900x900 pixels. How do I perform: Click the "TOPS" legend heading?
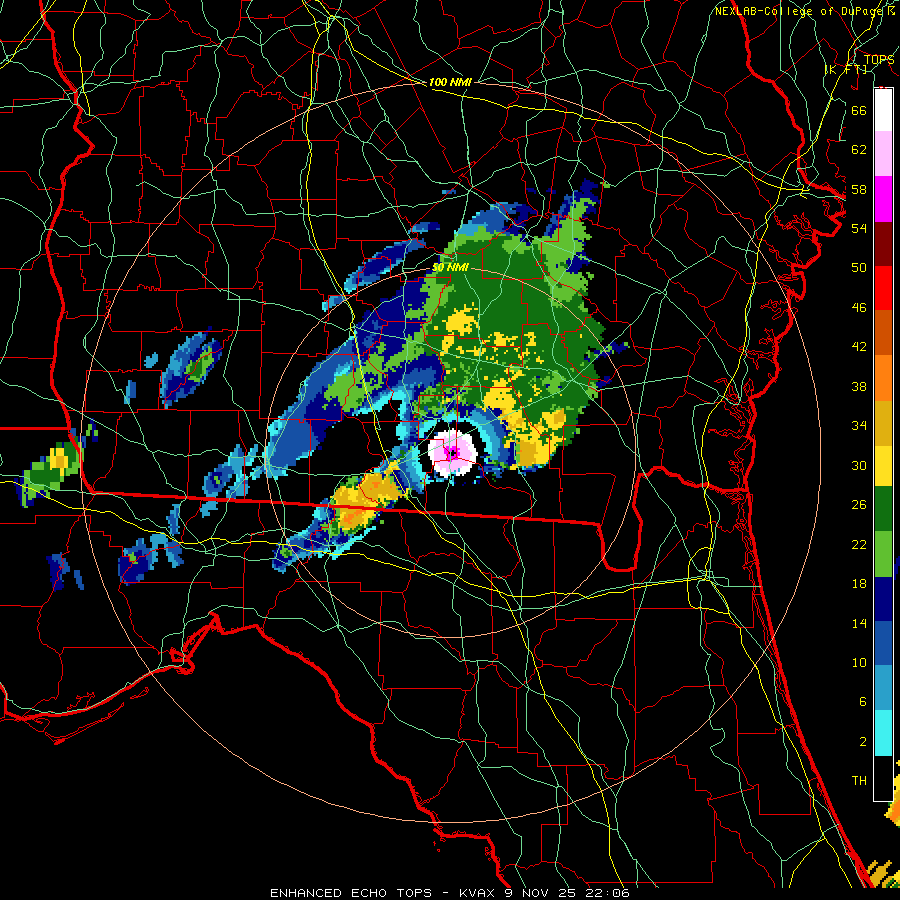(x=879, y=59)
